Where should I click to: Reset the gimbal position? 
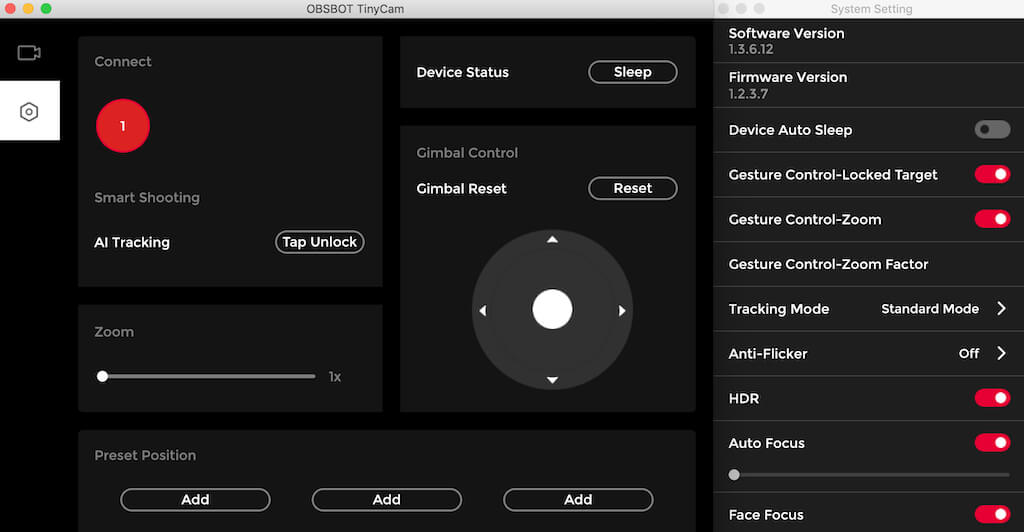(633, 189)
